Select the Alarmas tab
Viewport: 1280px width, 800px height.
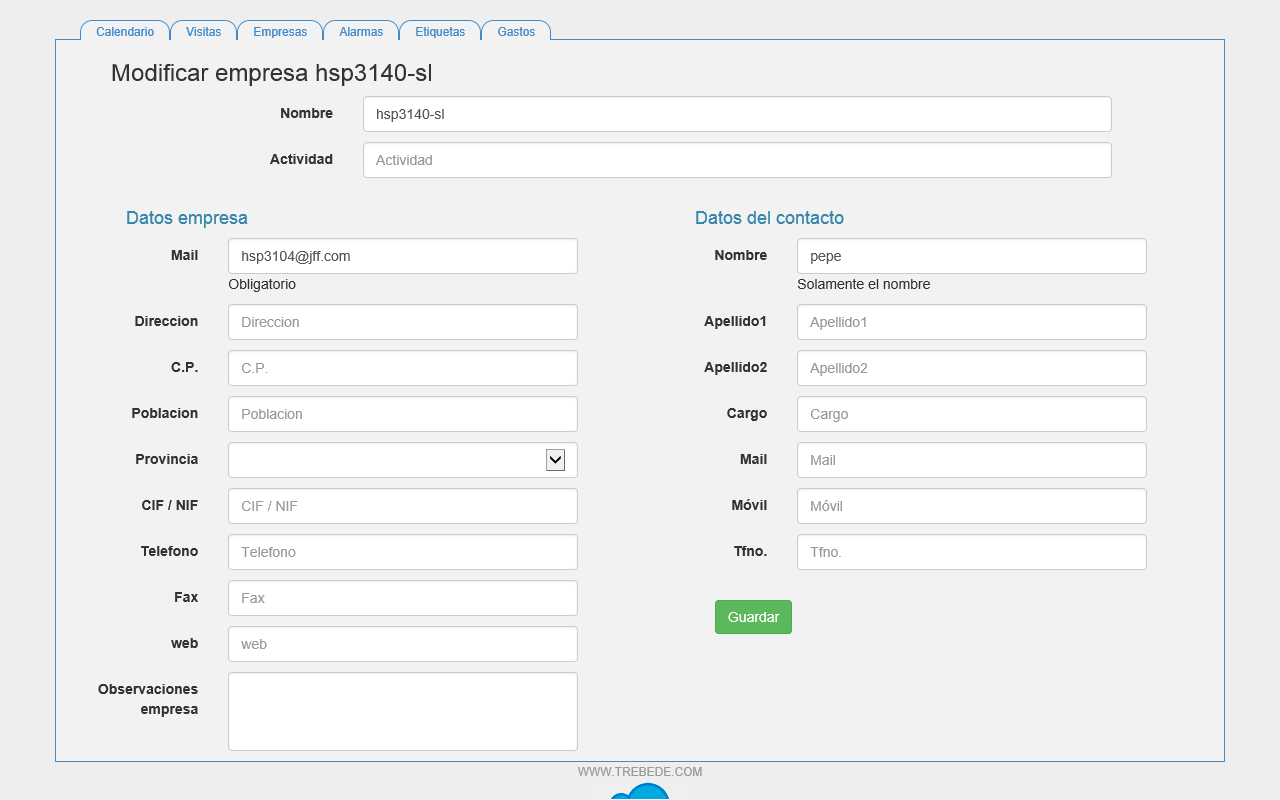(x=361, y=31)
